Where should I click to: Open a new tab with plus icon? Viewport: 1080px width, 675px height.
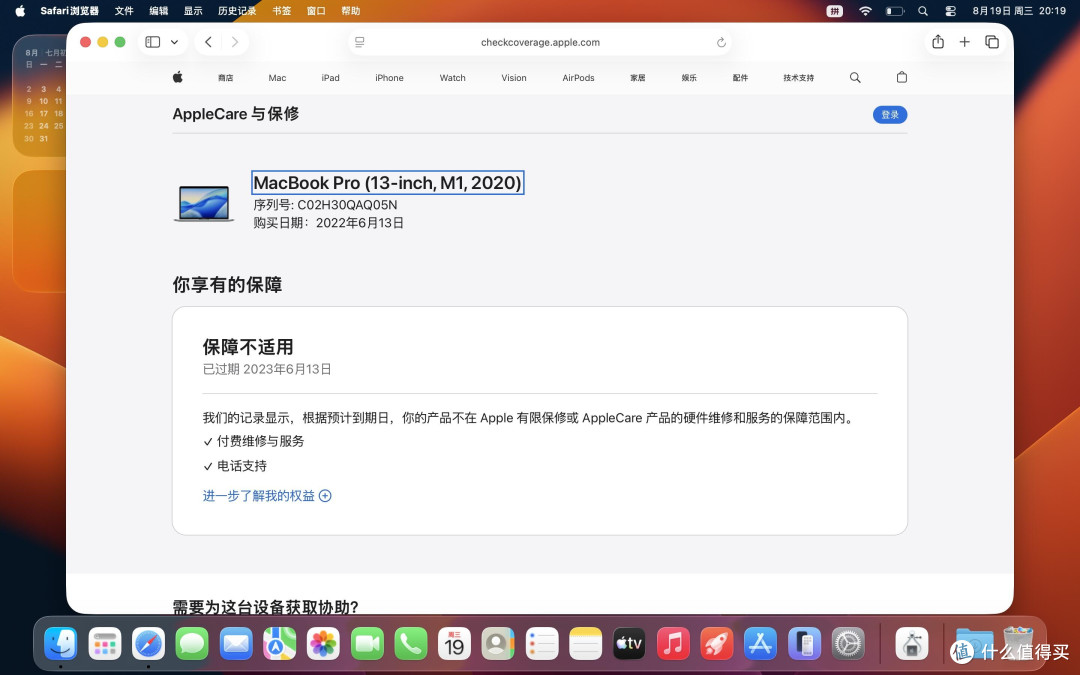point(964,42)
